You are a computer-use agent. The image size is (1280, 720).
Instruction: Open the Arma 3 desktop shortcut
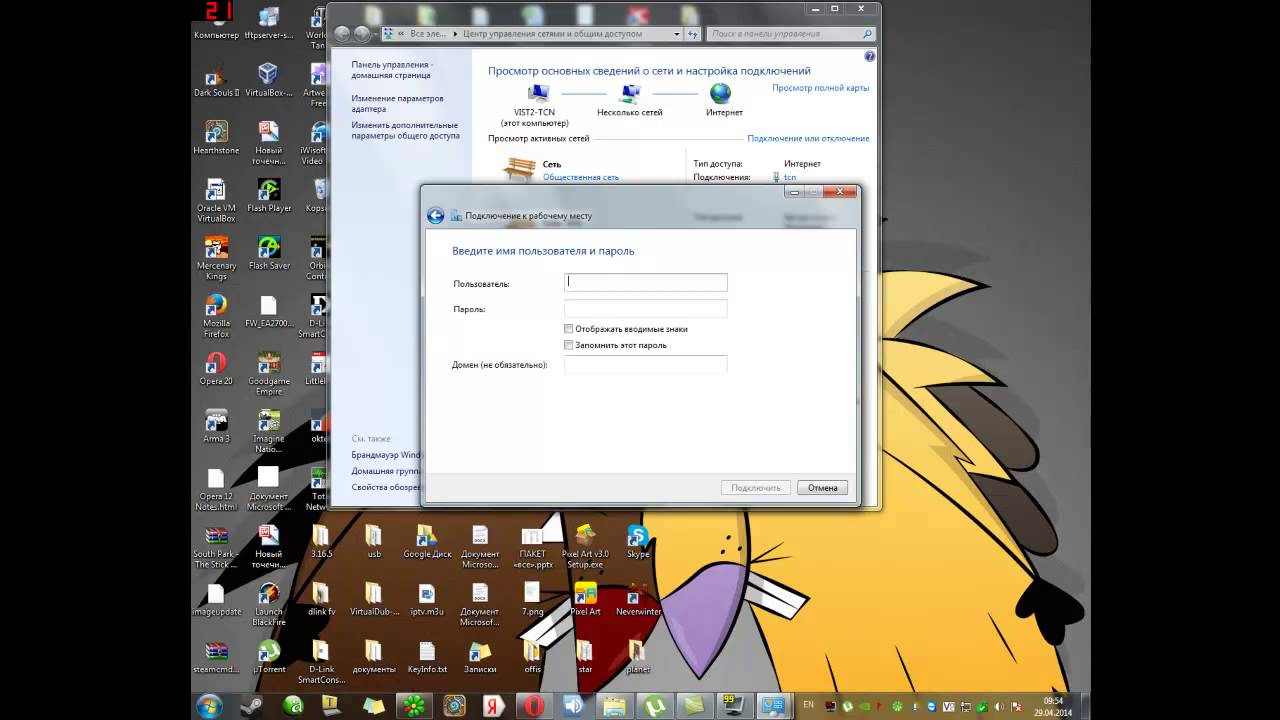click(216, 426)
